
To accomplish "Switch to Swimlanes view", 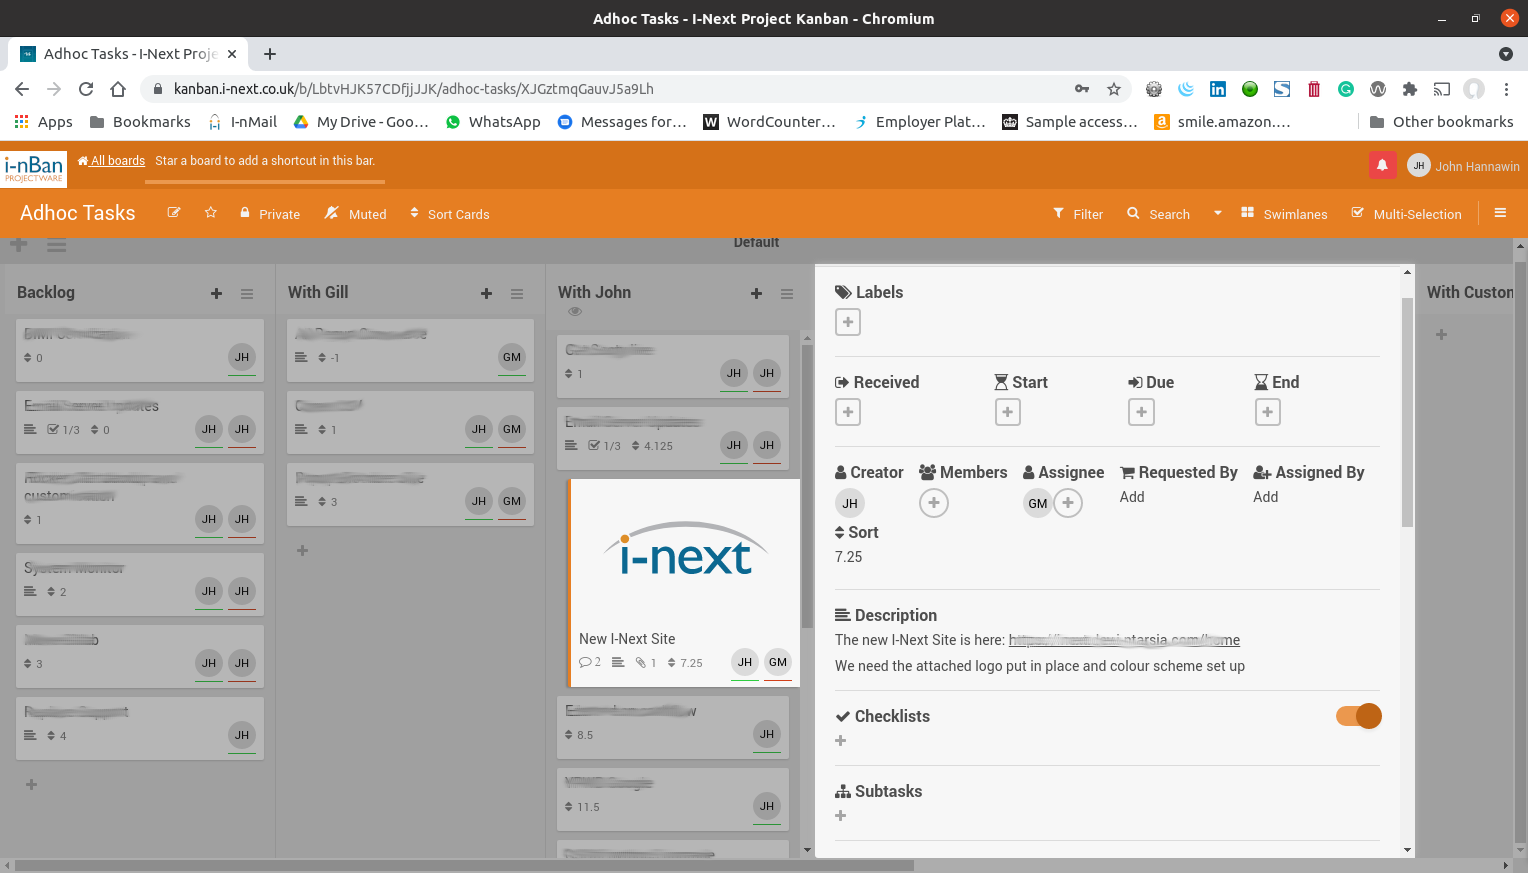I will point(1284,214).
